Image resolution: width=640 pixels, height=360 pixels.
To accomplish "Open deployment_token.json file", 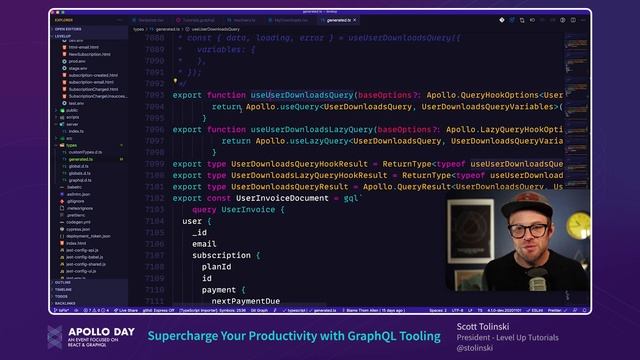I will pyautogui.click(x=88, y=236).
